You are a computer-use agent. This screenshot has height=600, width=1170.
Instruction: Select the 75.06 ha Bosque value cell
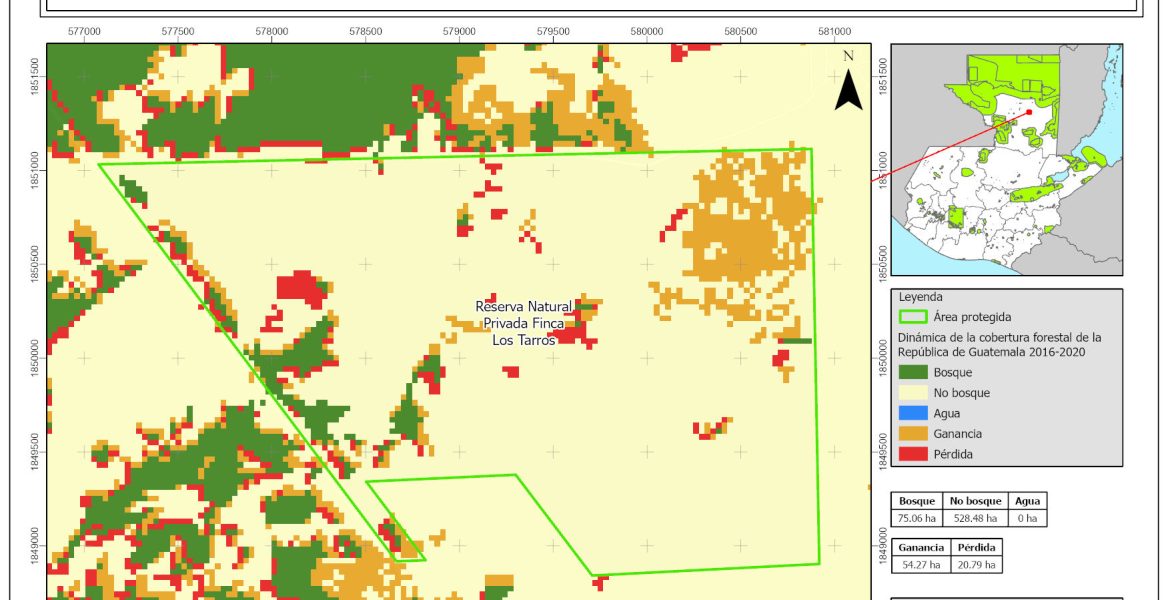(x=917, y=518)
